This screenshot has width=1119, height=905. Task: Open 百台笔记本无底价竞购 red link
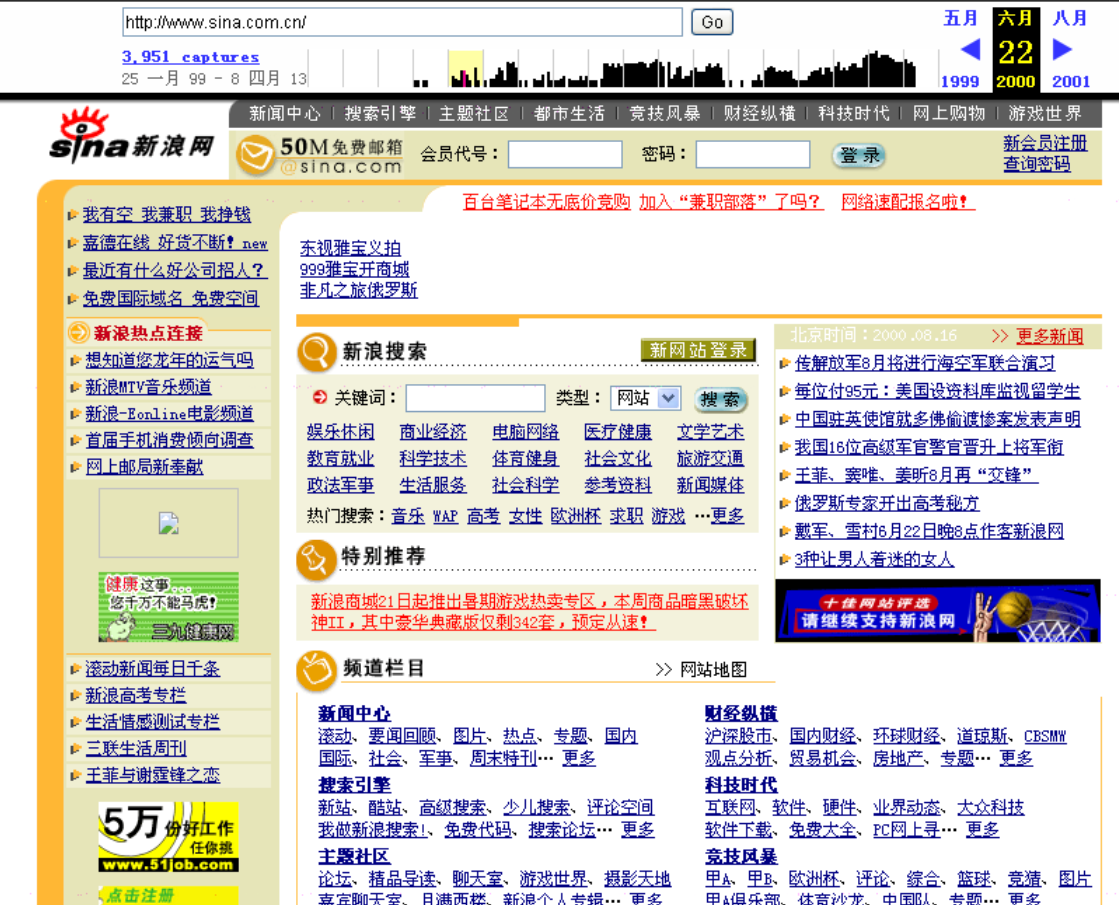coord(547,202)
